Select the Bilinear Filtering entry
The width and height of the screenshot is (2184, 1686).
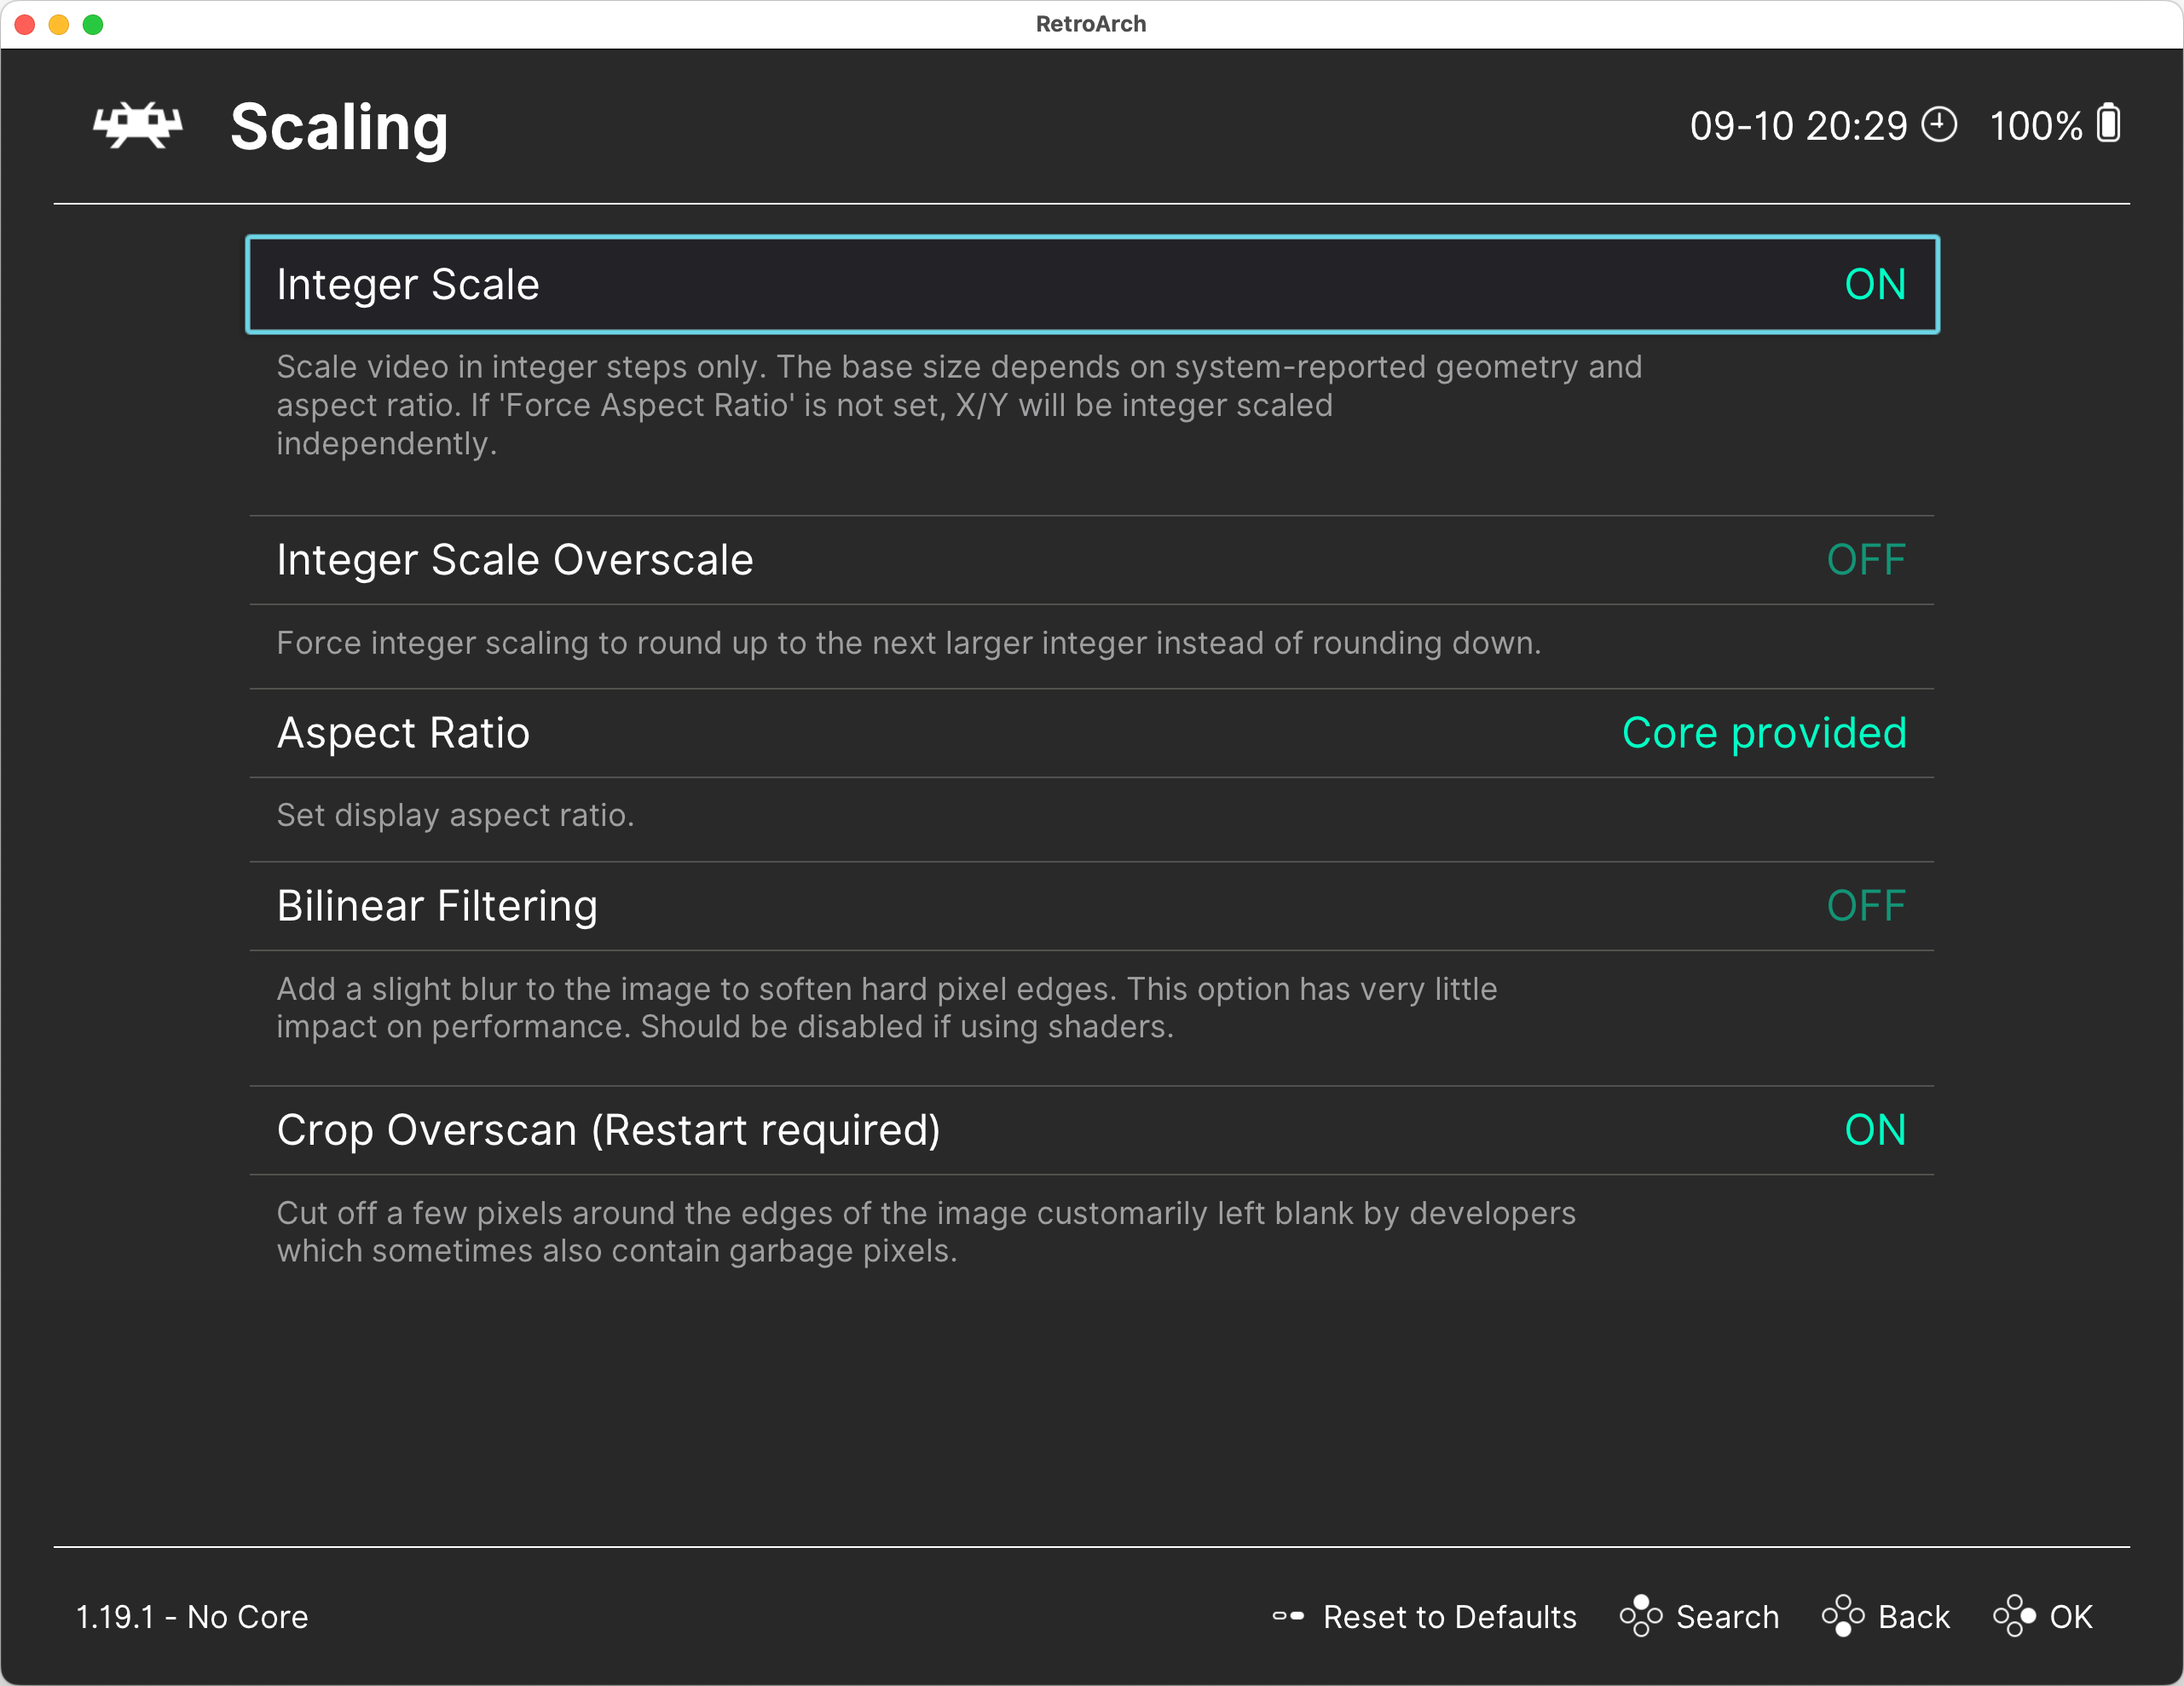[x=1092, y=906]
